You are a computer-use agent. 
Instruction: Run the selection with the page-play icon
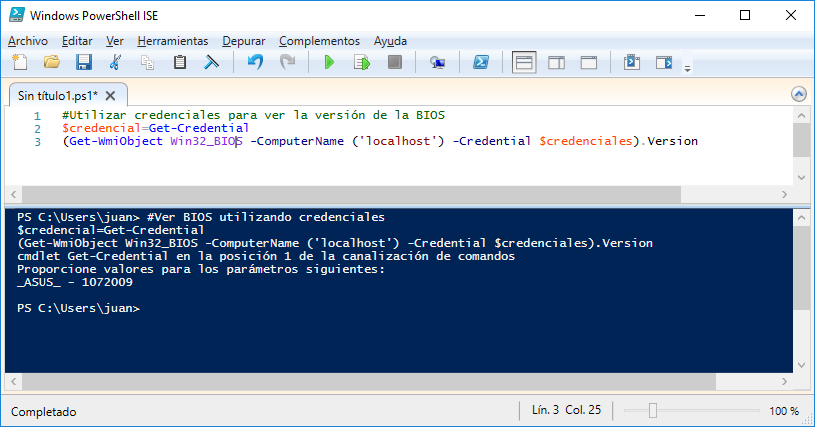pyautogui.click(x=362, y=62)
